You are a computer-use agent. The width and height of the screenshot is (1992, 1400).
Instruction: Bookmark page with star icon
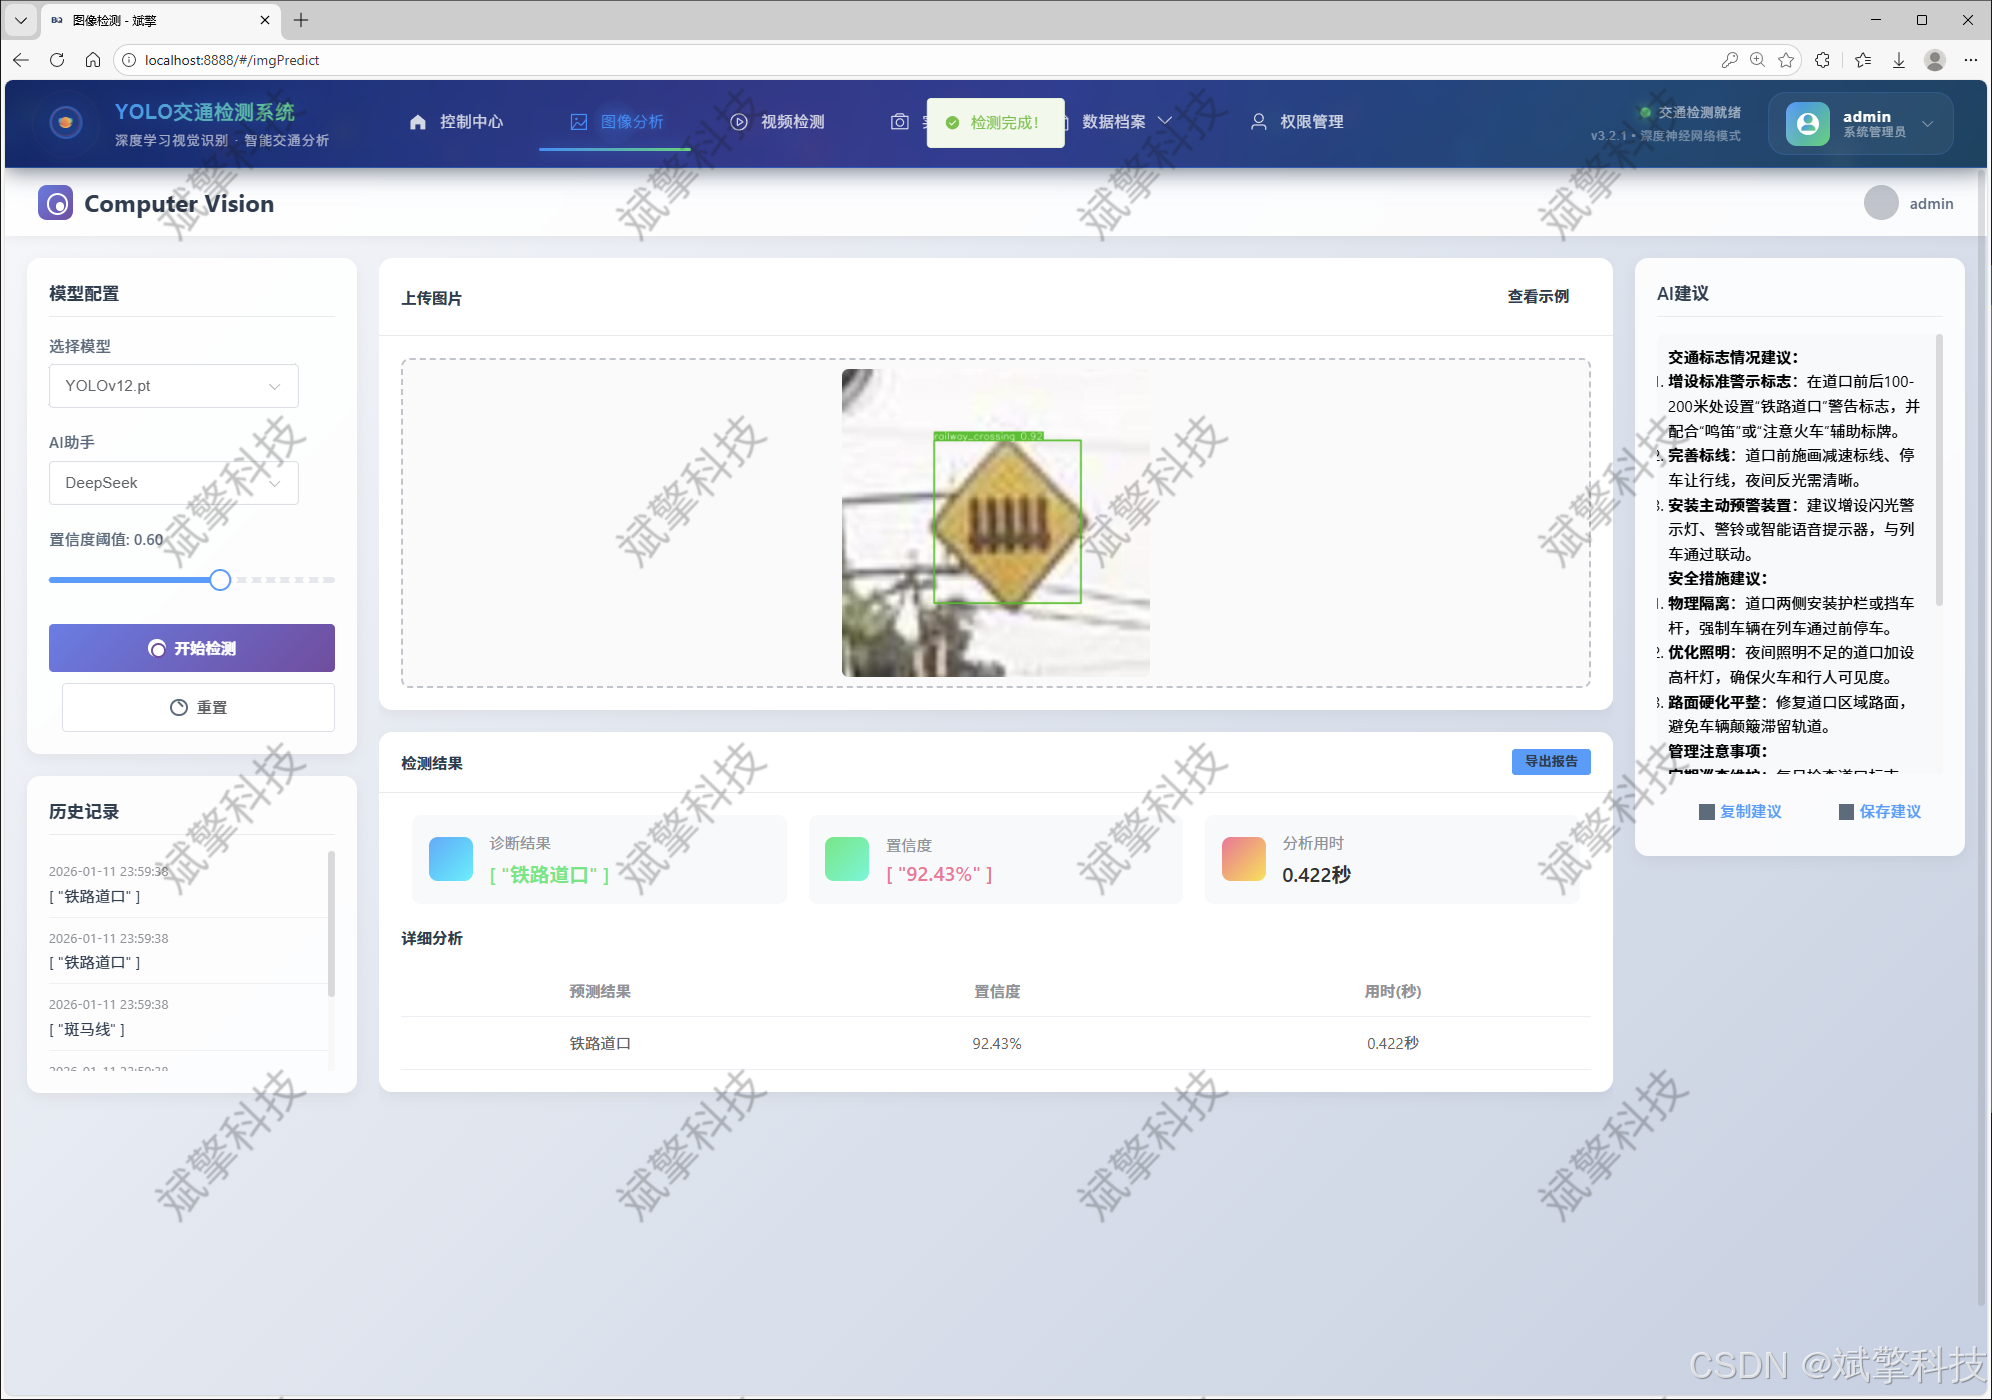point(1786,60)
